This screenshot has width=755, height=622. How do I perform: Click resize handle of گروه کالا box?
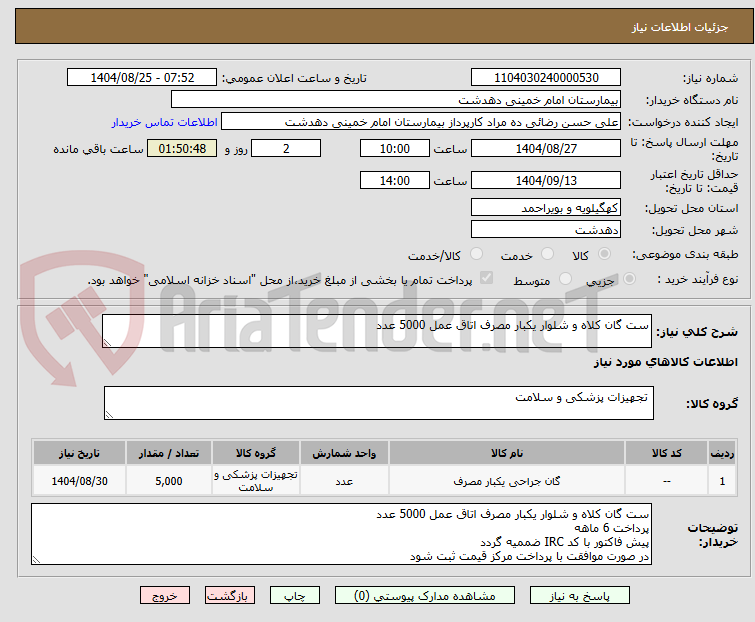click(109, 415)
